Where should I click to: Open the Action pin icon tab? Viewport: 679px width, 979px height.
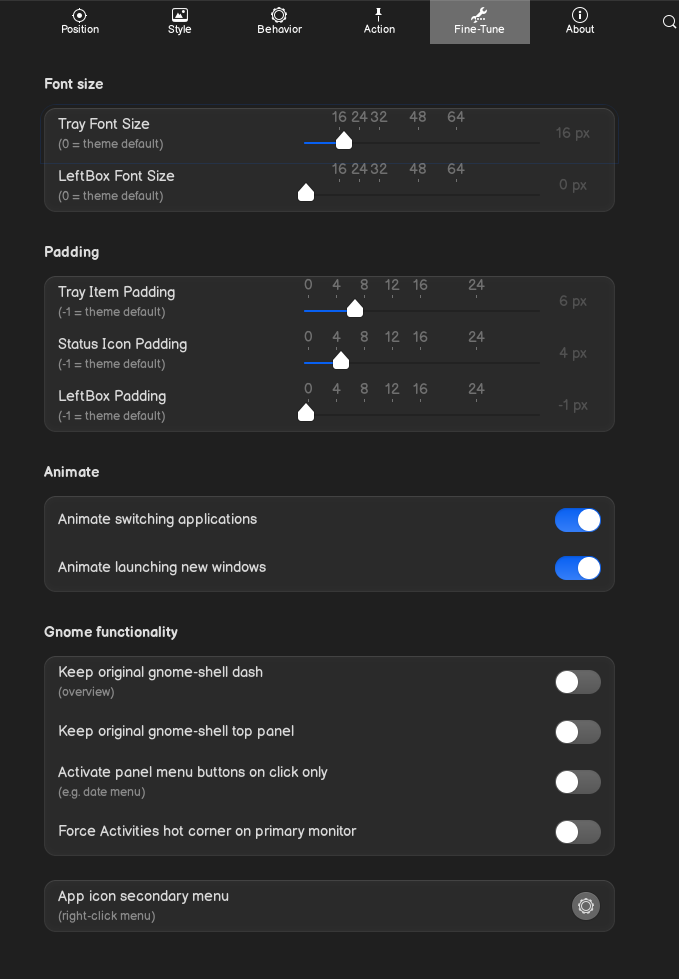point(379,15)
